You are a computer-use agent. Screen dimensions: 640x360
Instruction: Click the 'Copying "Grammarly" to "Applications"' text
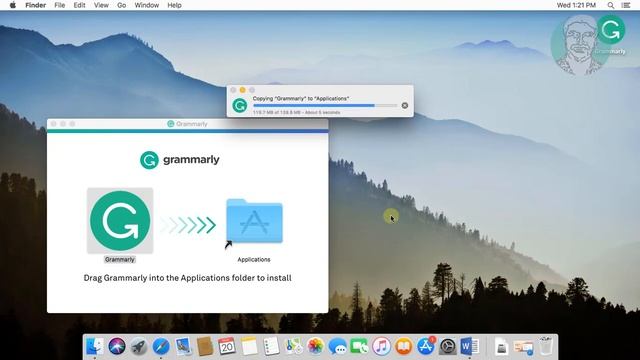point(301,98)
